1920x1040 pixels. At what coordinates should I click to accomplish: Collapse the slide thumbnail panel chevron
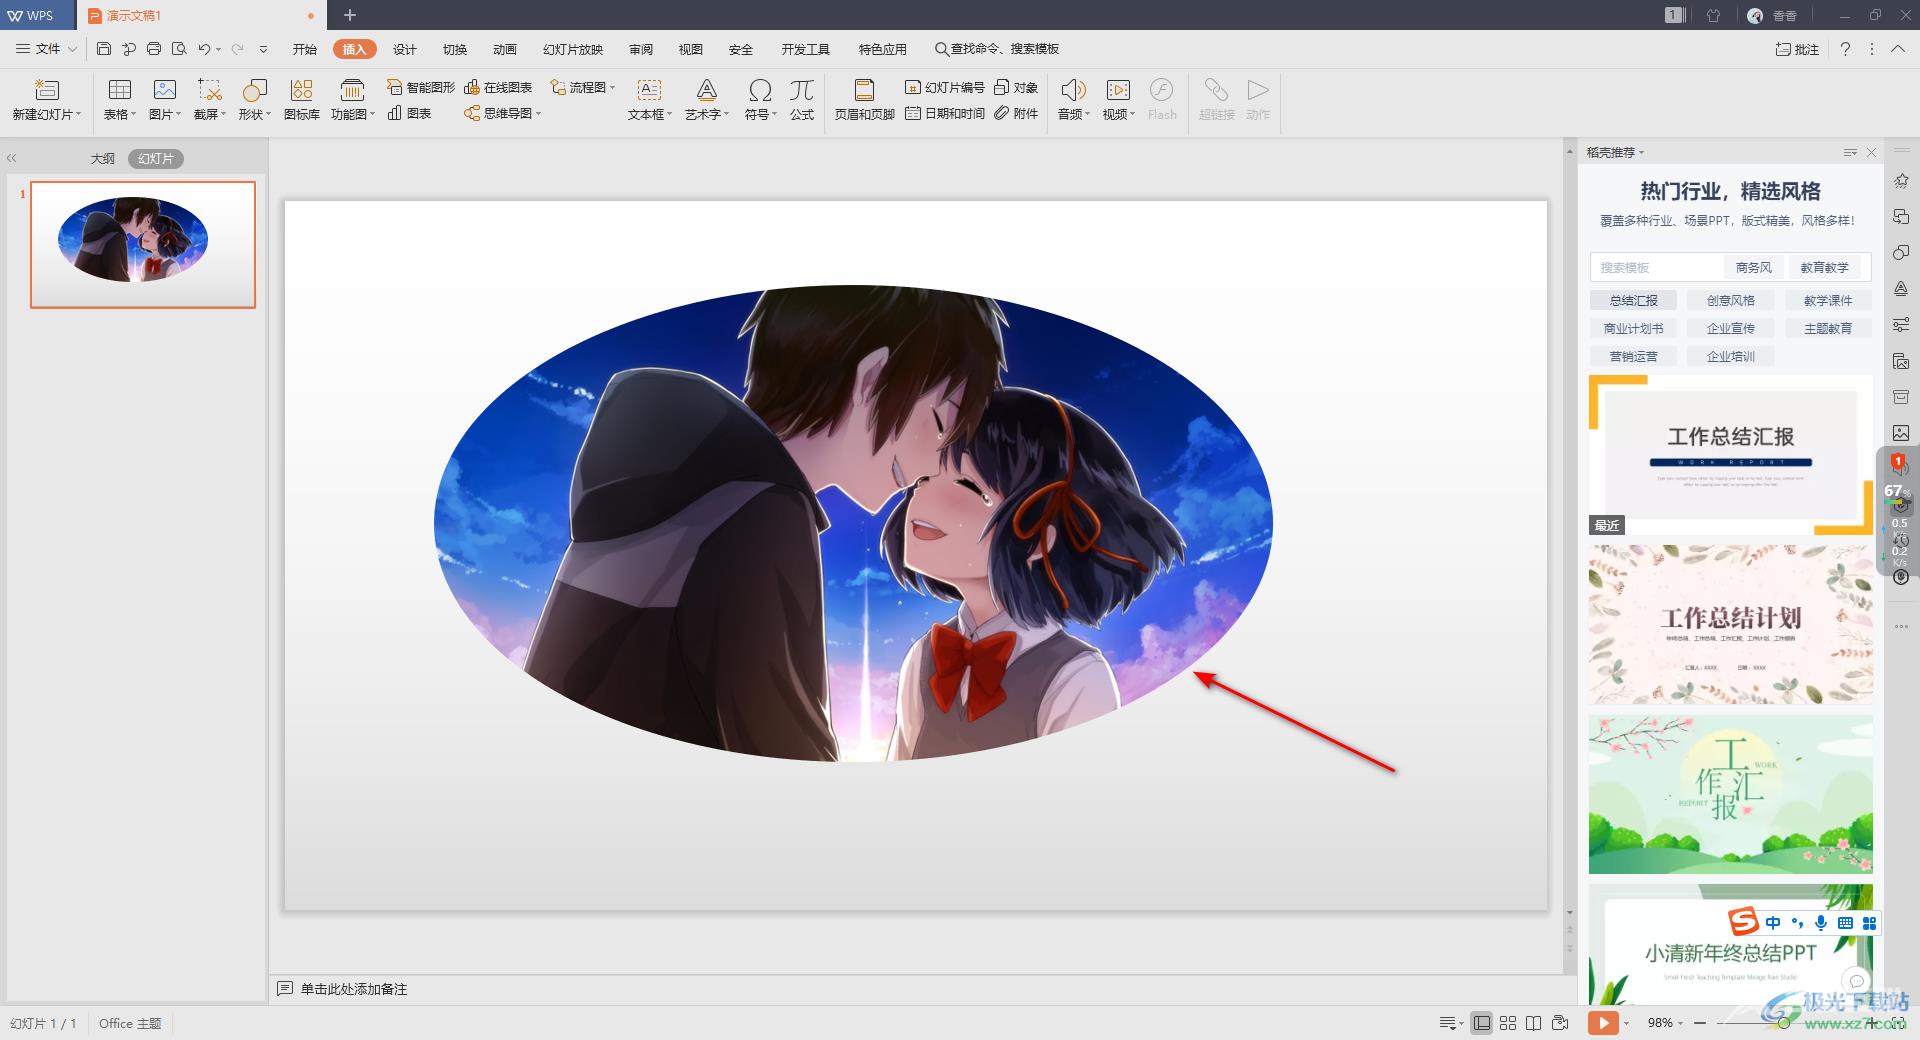(12, 158)
